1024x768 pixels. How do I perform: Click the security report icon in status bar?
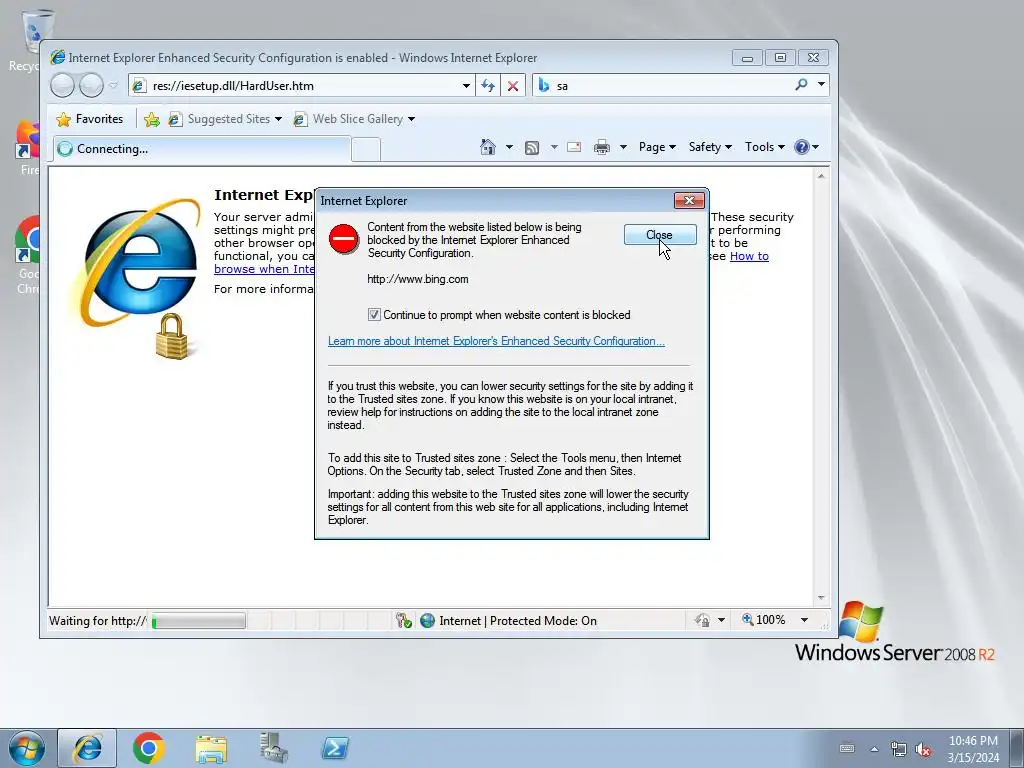(404, 620)
